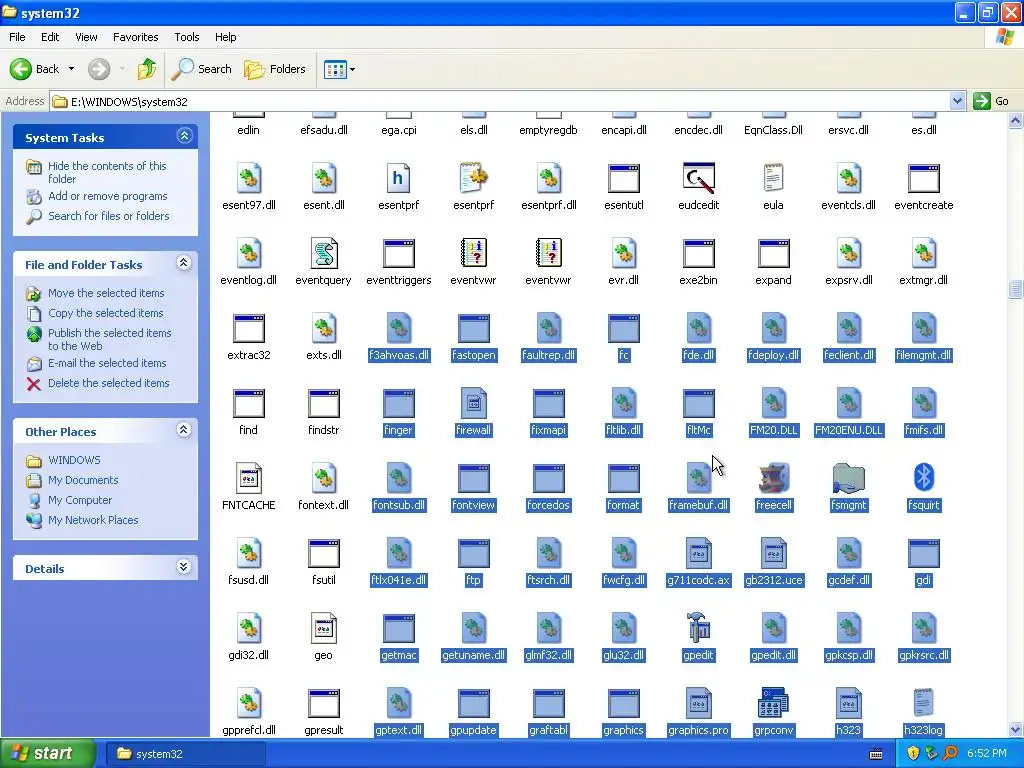Select the eventquery script icon
Image resolution: width=1024 pixels, height=768 pixels.
click(x=323, y=253)
